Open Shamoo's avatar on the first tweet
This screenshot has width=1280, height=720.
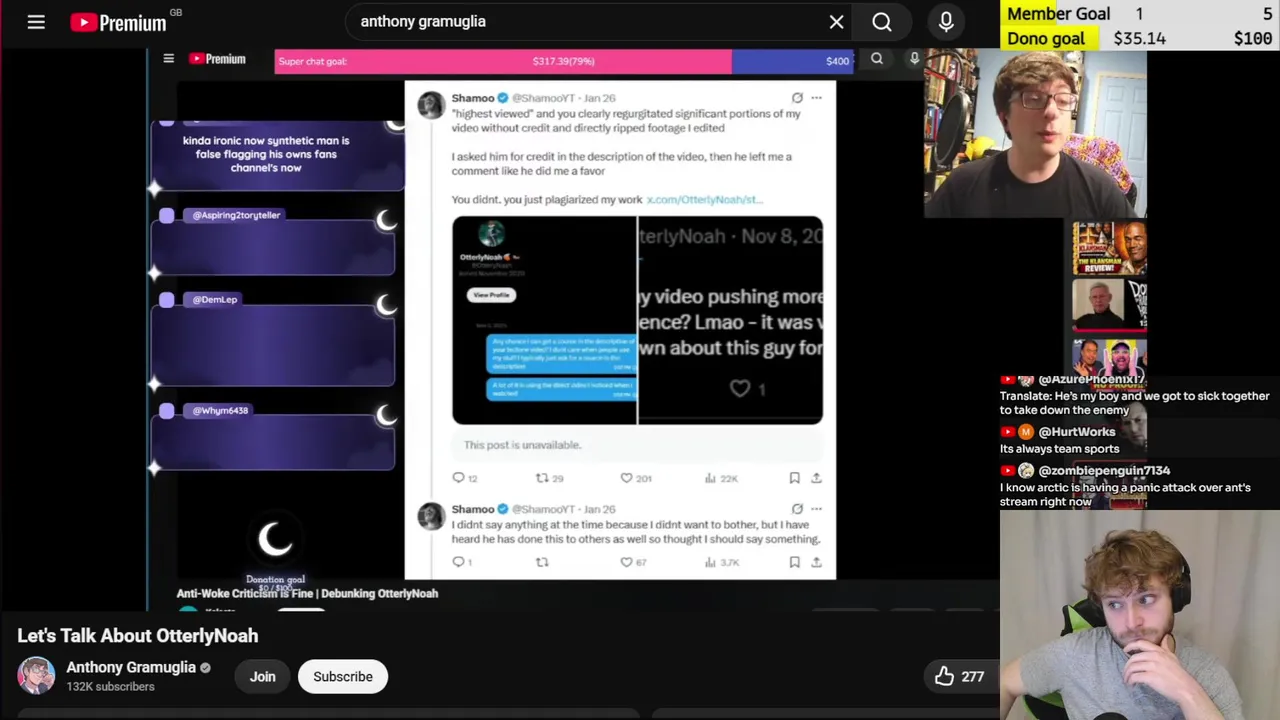pyautogui.click(x=431, y=105)
